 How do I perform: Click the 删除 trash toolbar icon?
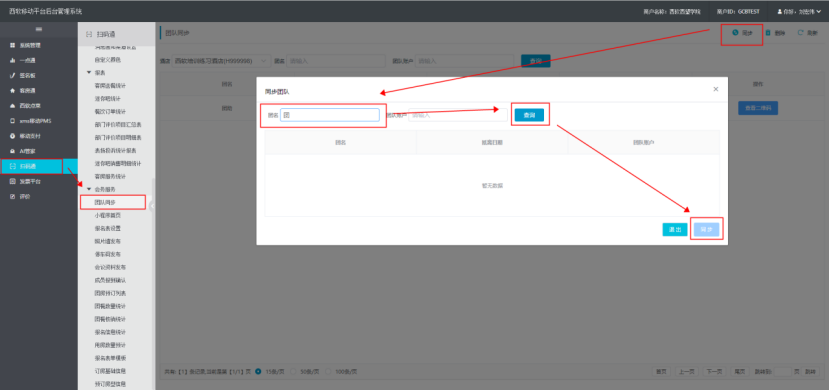pyautogui.click(x=775, y=33)
